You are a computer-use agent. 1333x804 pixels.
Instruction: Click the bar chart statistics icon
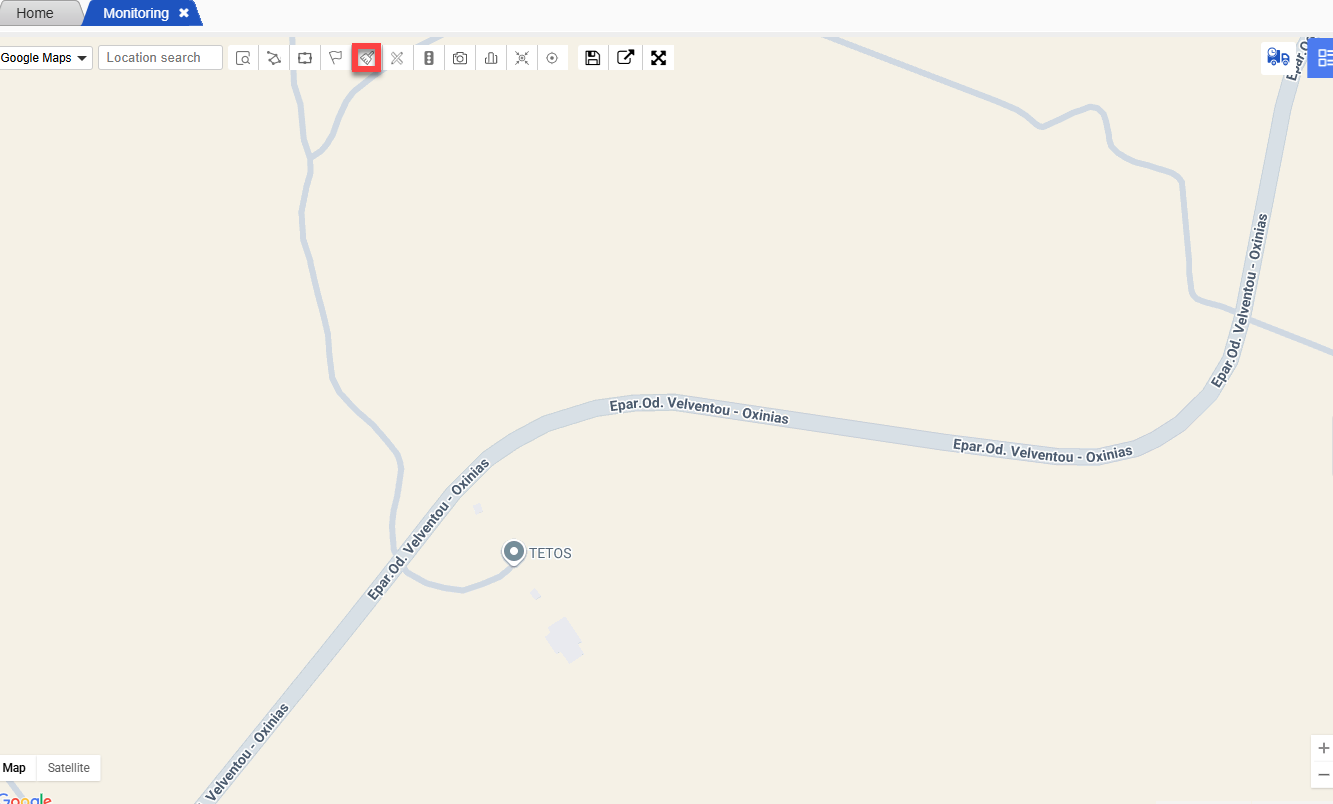coord(491,58)
